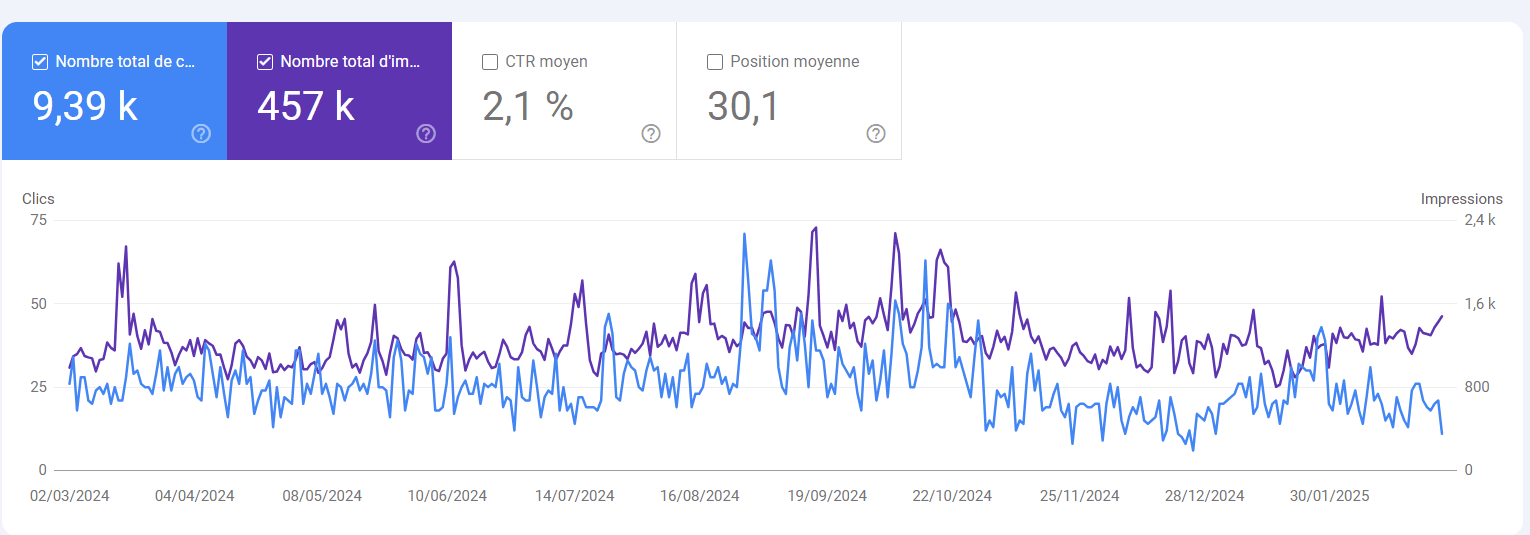The width and height of the screenshot is (1530, 535).
Task: Click the 08/05/2024 date label
Action: tap(322, 496)
